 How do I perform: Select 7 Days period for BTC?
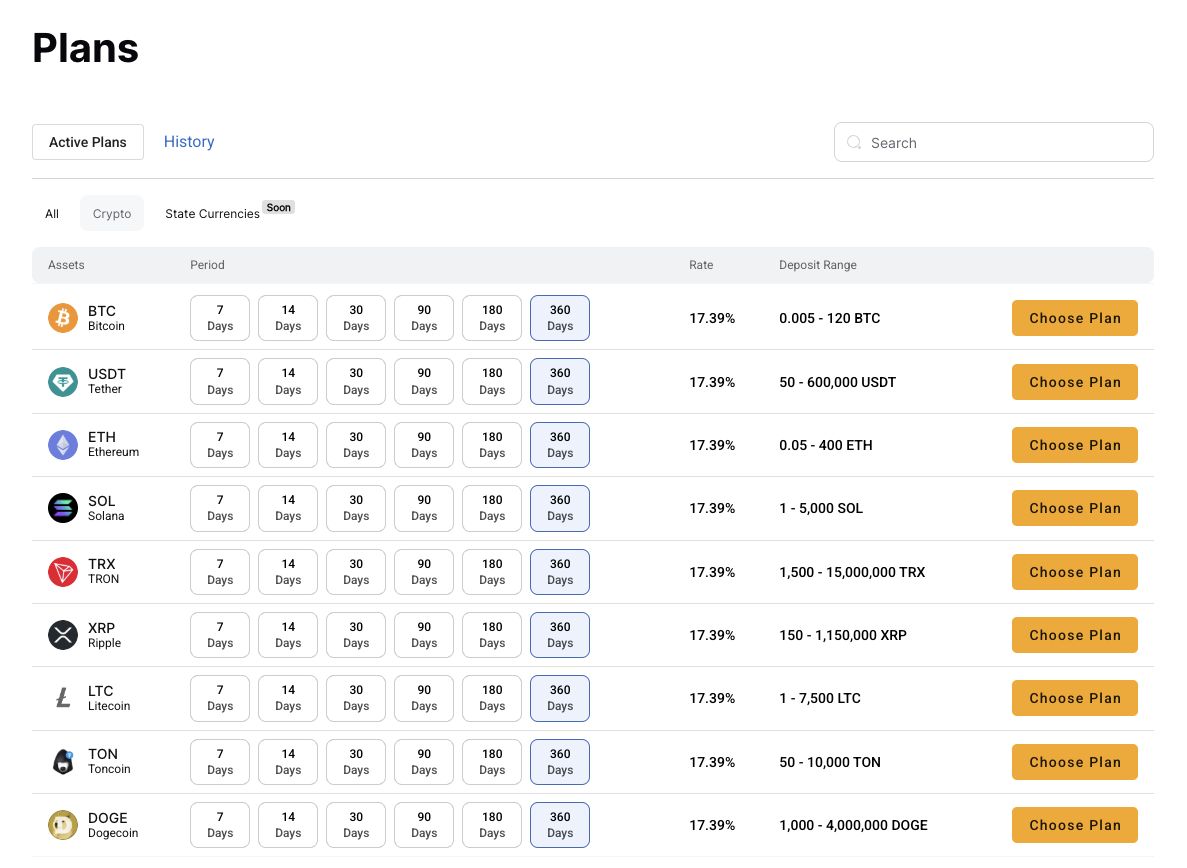tap(220, 318)
